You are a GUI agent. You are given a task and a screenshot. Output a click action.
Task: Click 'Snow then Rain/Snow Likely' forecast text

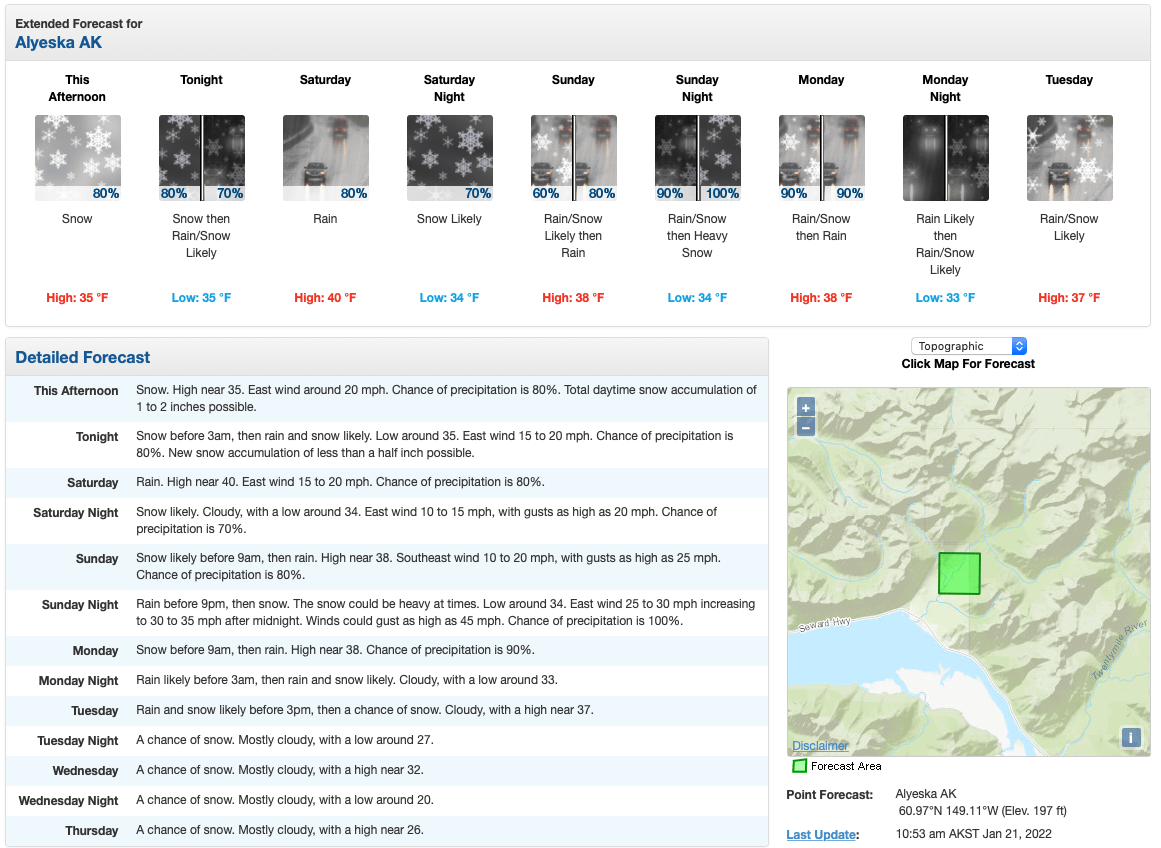point(201,236)
